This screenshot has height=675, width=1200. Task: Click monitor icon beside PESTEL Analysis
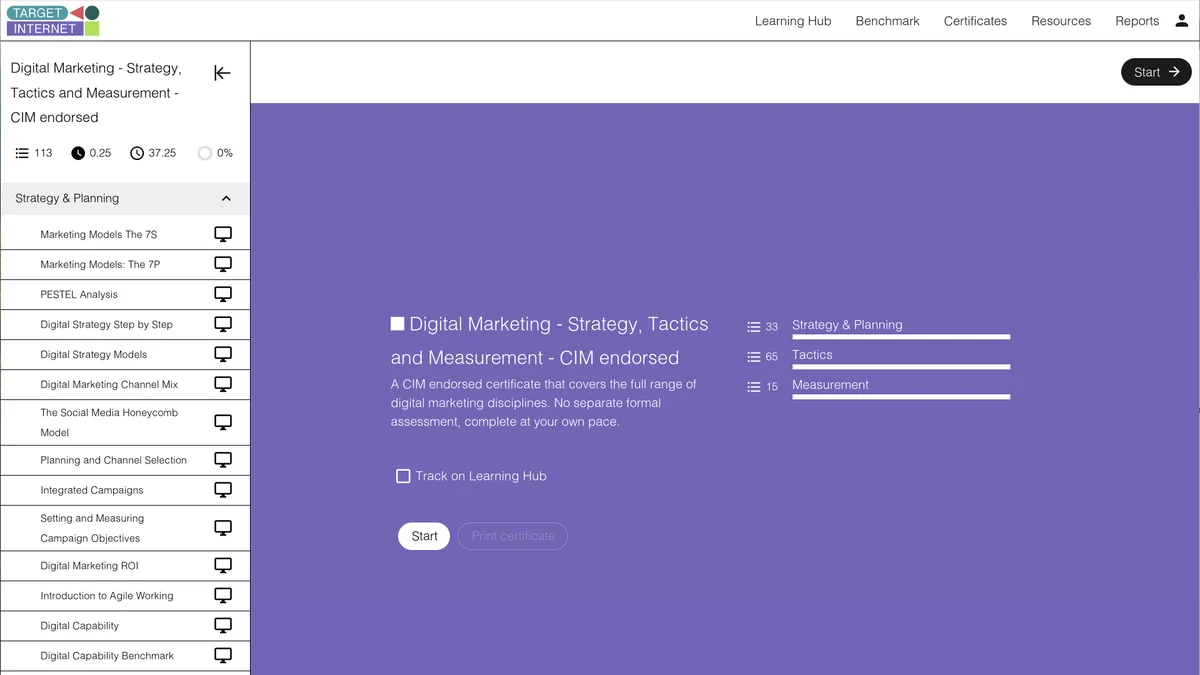[223, 294]
